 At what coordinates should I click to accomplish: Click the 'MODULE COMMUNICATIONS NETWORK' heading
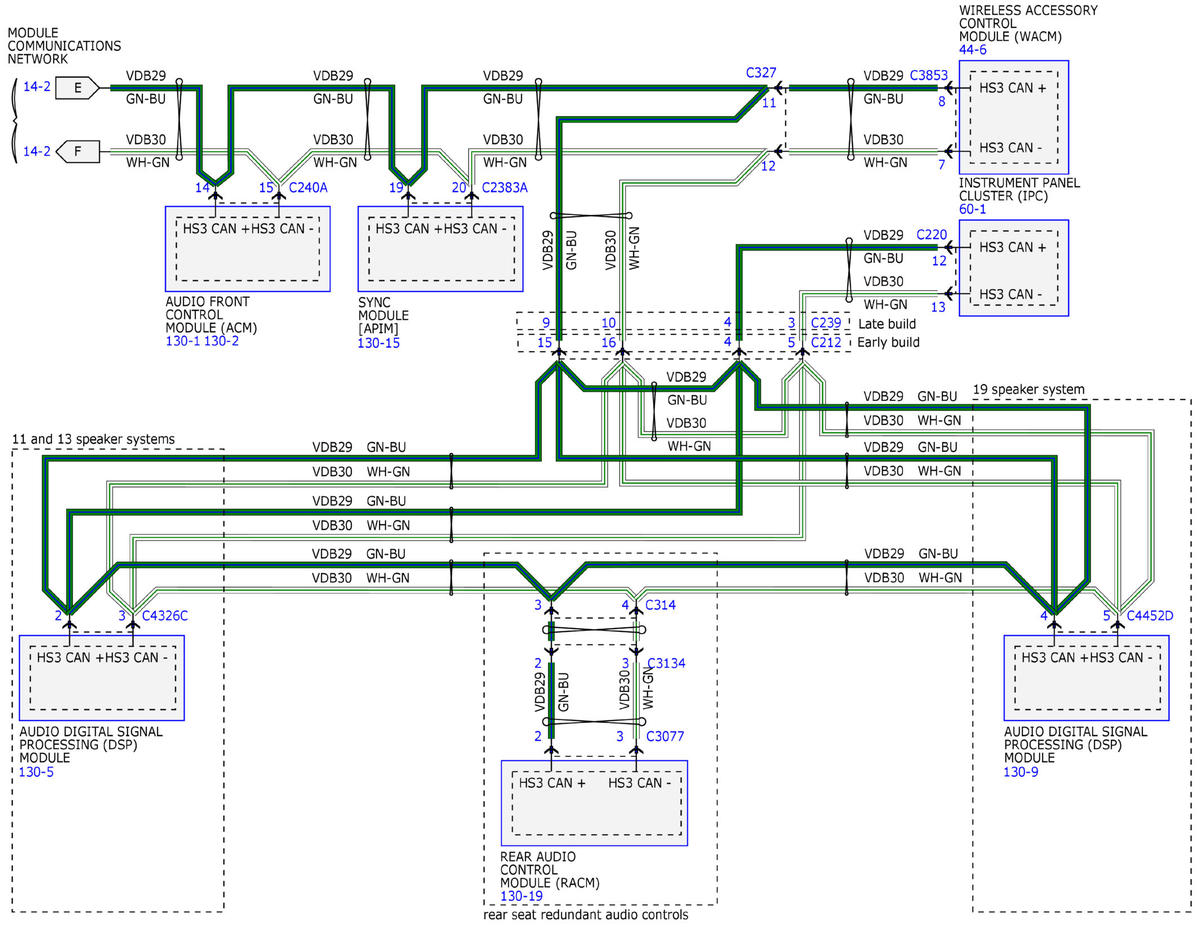pyautogui.click(x=64, y=46)
